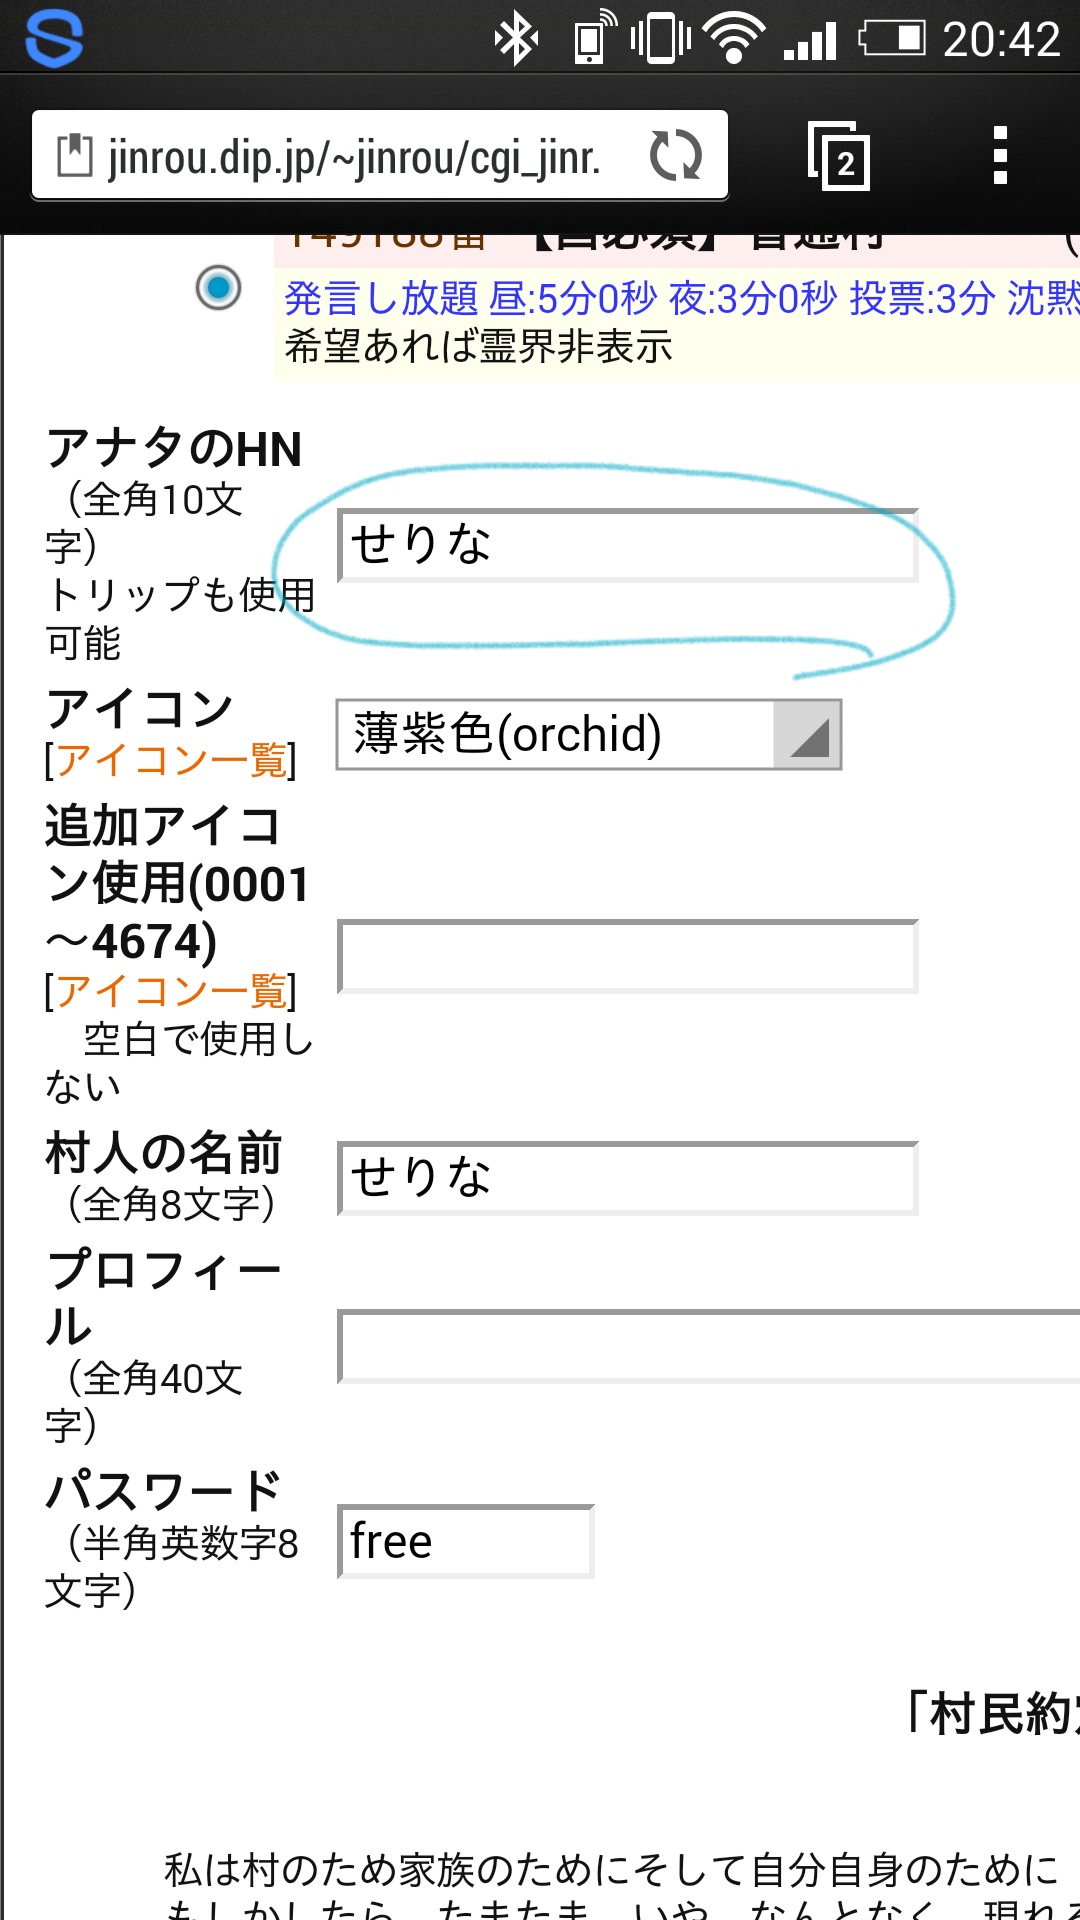Tap the Bluetooth status icon
Screen dimensions: 1080x1920
[x=517, y=40]
